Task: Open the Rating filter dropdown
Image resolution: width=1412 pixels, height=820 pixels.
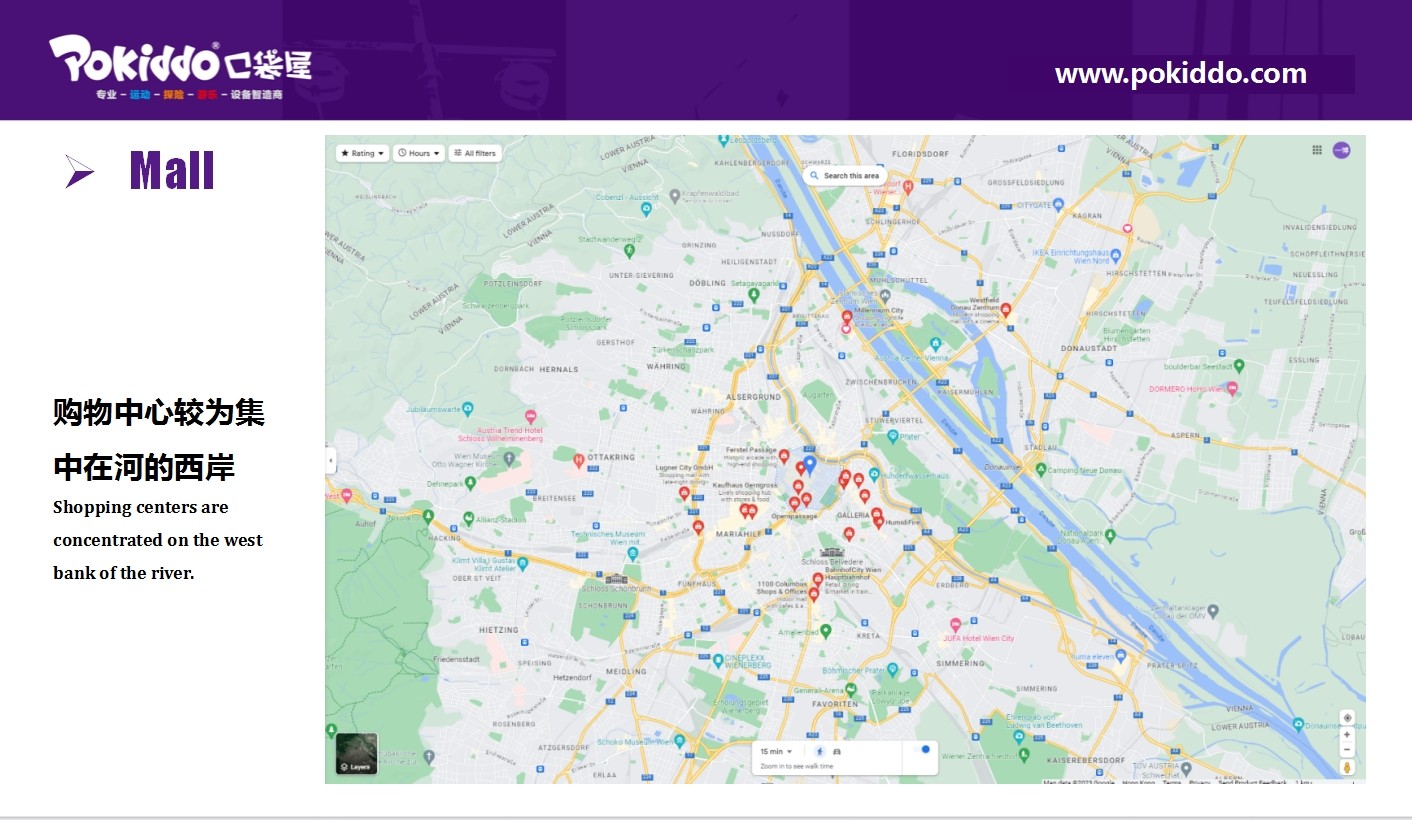Action: point(362,153)
